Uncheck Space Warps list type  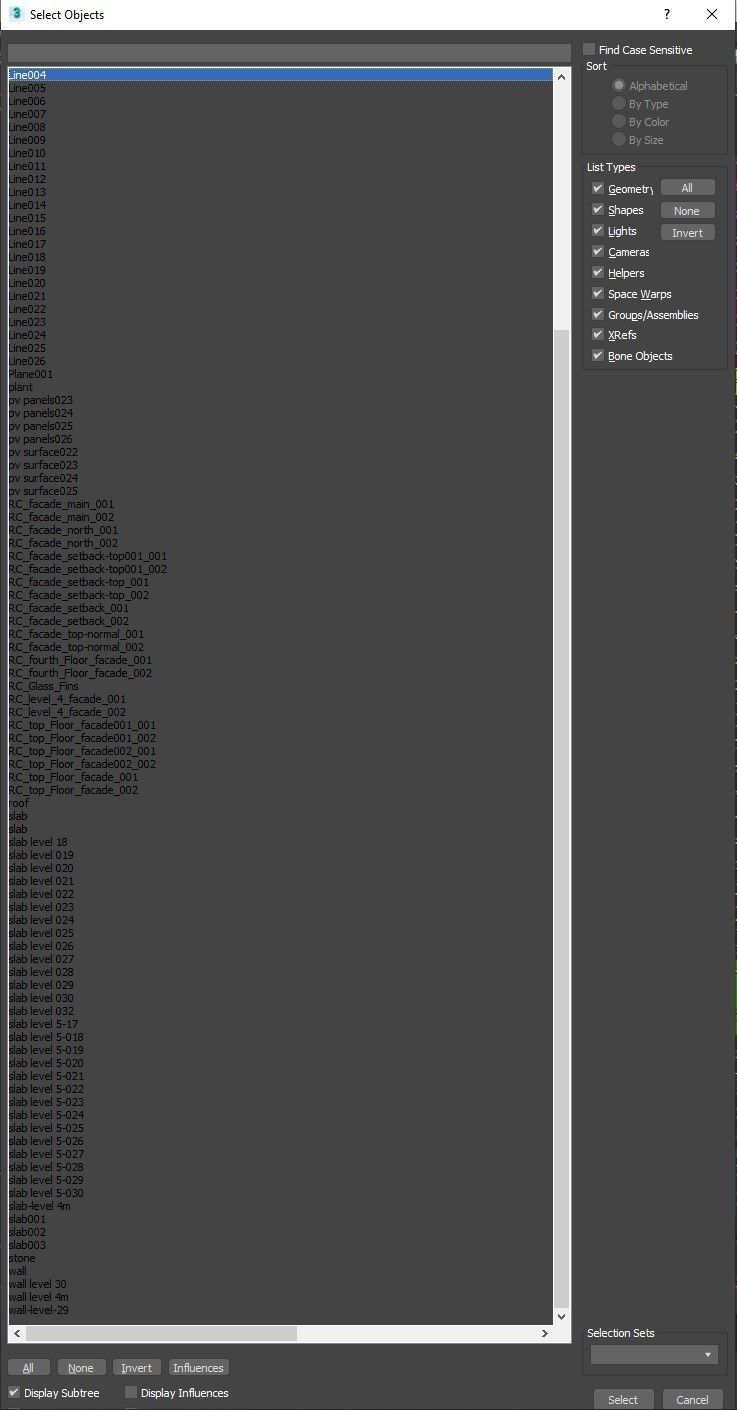(x=598, y=294)
